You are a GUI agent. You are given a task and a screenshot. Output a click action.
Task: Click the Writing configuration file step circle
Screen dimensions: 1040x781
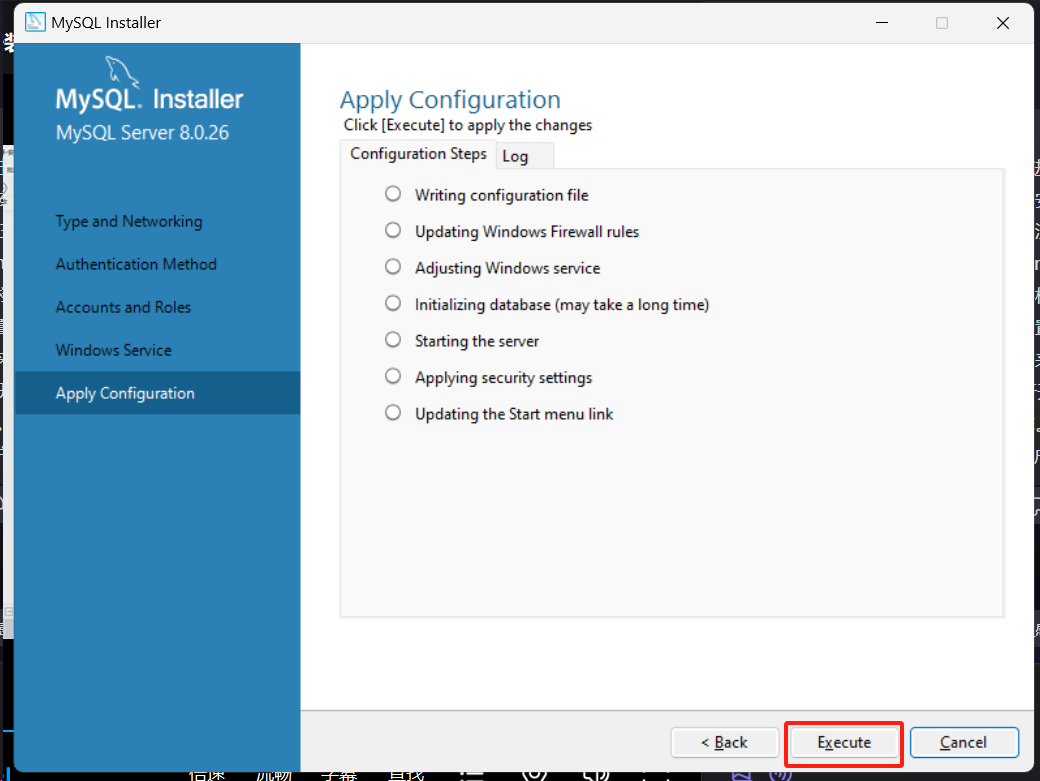click(393, 194)
